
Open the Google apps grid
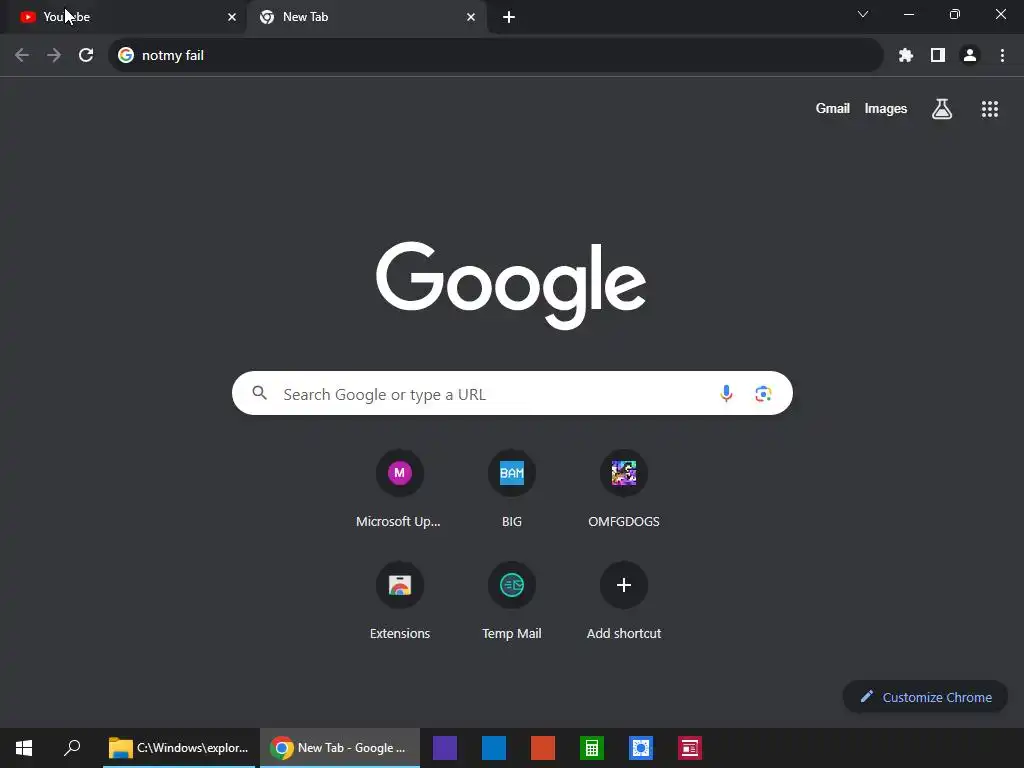click(x=990, y=108)
